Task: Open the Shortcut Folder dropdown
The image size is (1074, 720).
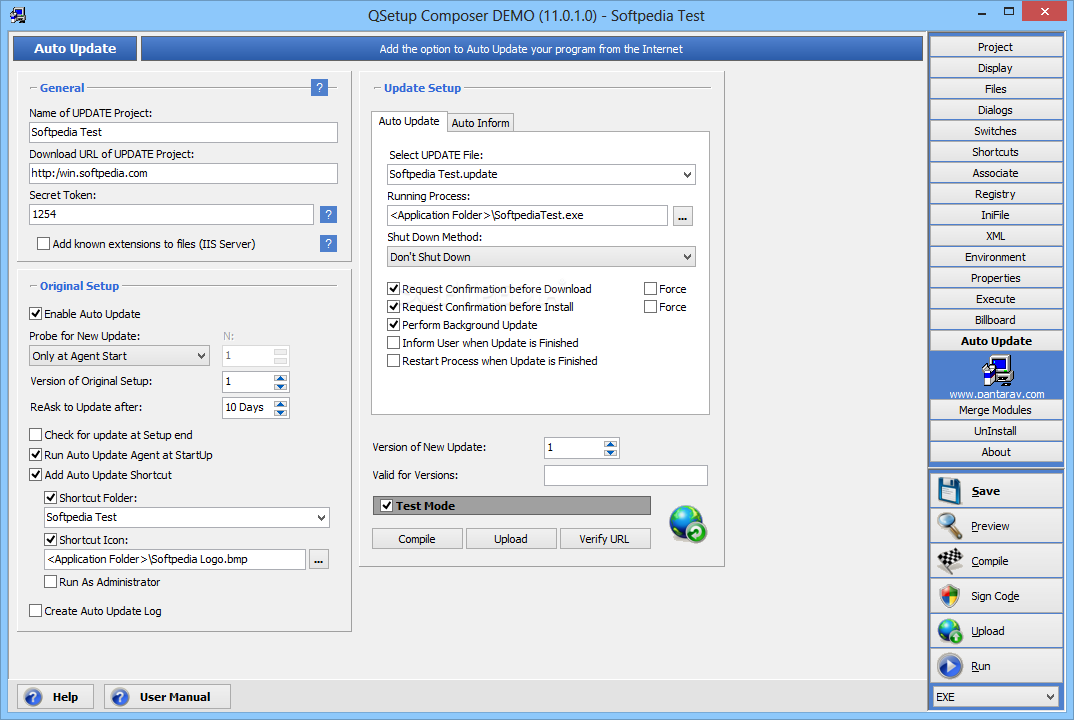Action: (x=321, y=518)
